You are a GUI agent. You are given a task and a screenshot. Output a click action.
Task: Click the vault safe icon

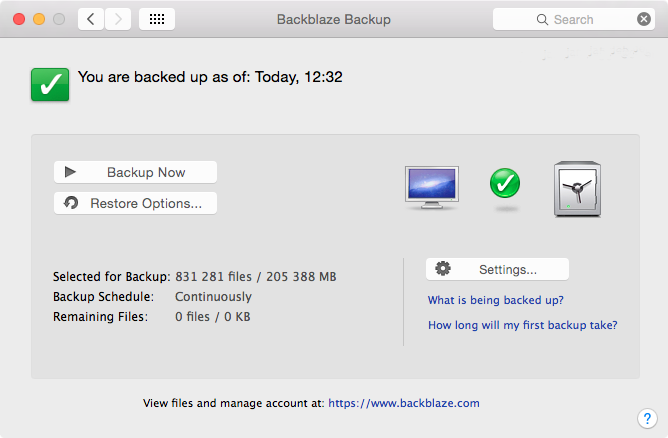click(577, 189)
